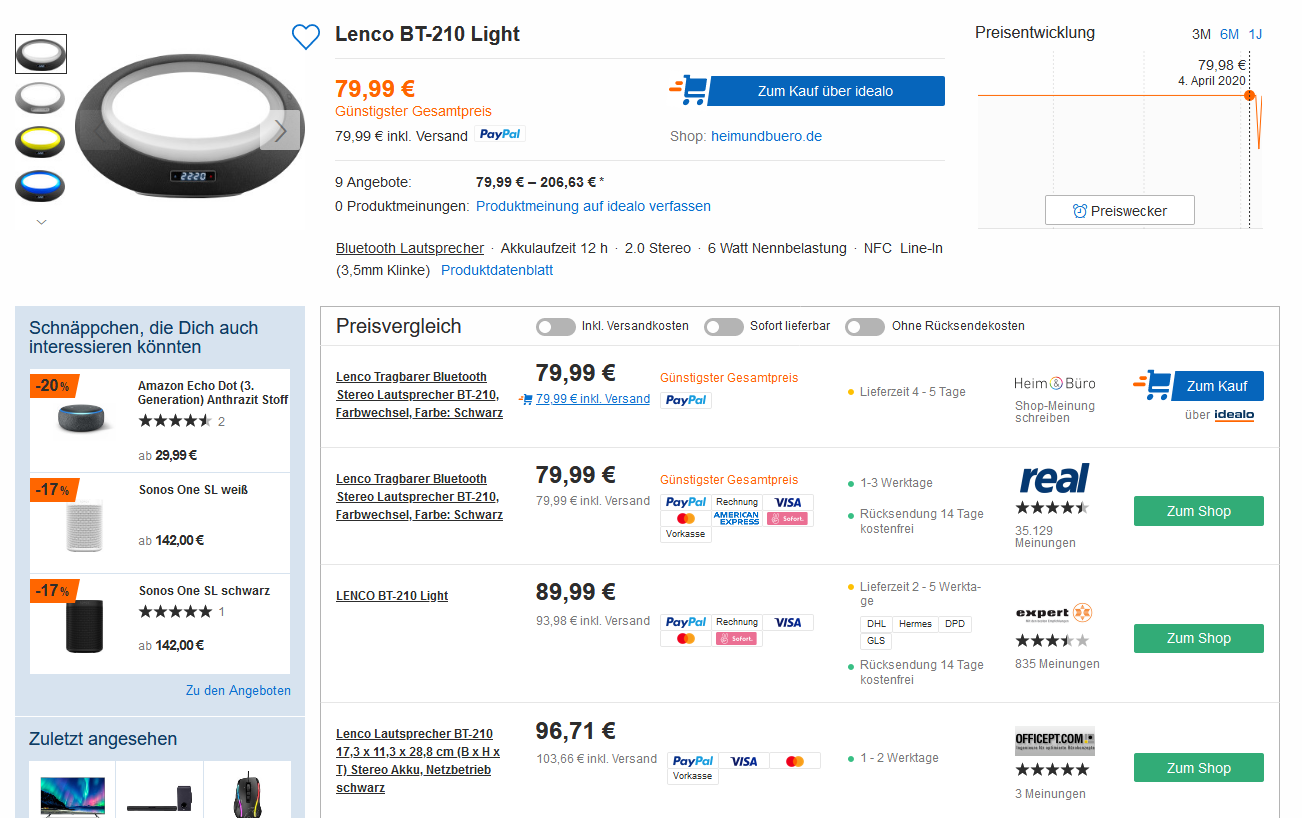Switch price chart to 3M range
This screenshot has height=818, width=1302.
click(x=1201, y=34)
